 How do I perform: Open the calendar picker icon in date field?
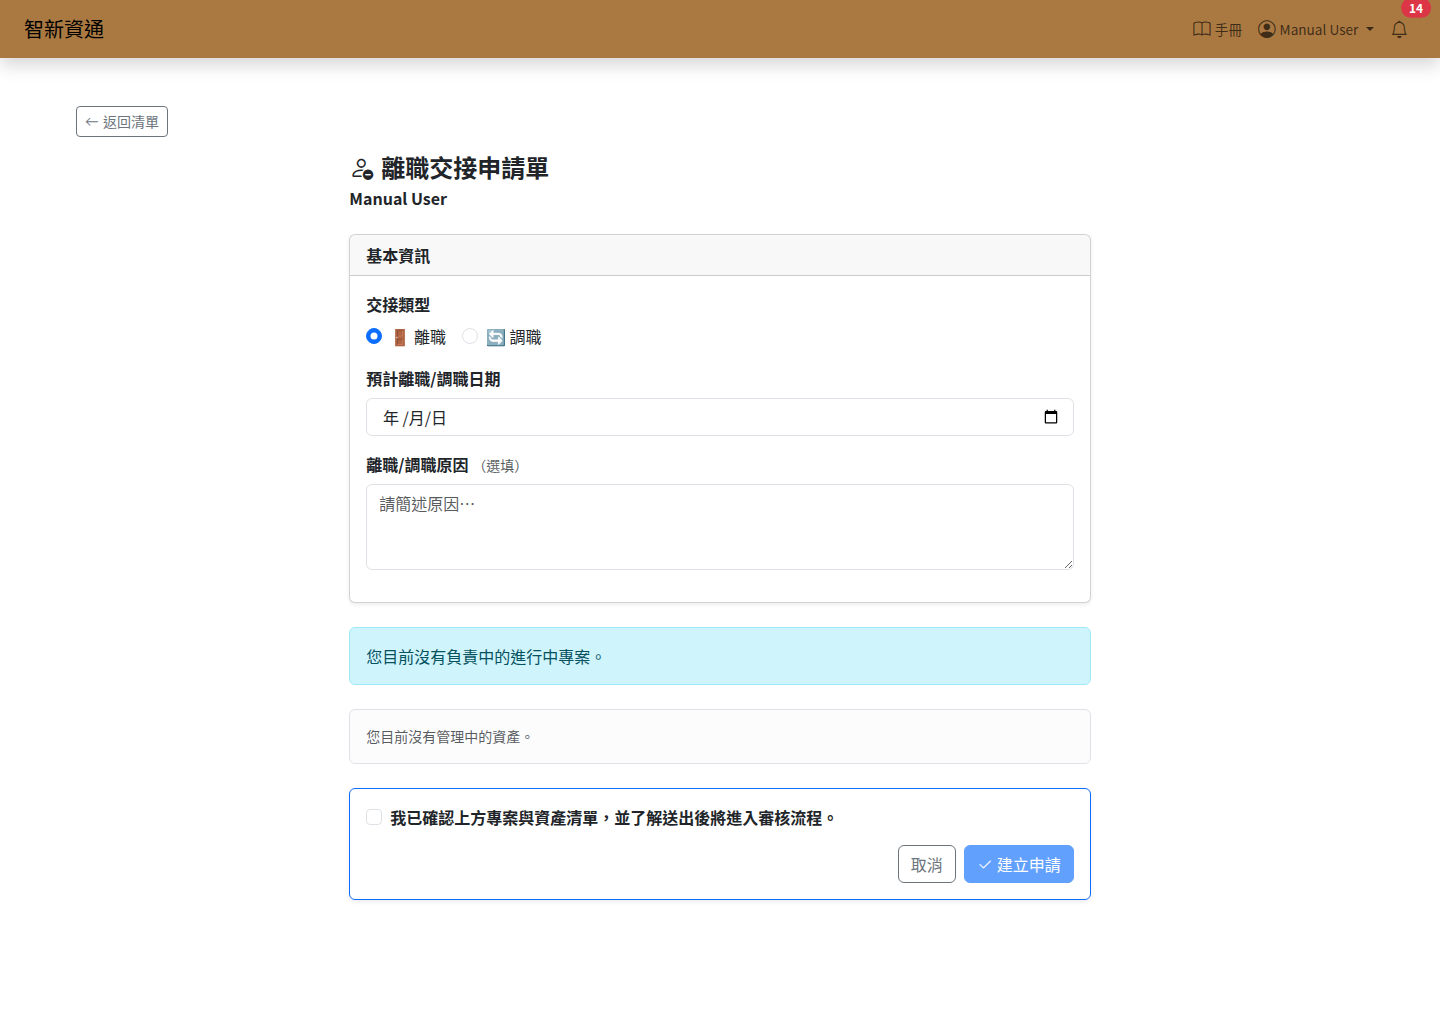pyautogui.click(x=1051, y=417)
